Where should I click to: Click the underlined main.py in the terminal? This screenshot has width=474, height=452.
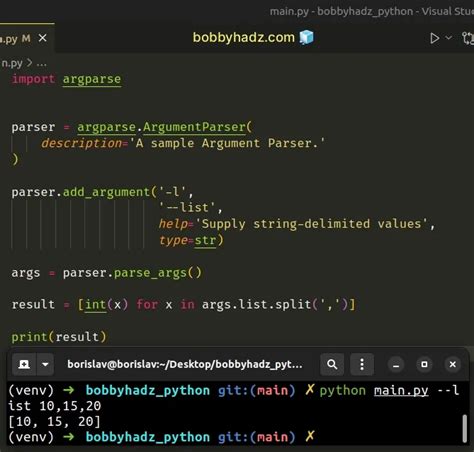click(401, 391)
